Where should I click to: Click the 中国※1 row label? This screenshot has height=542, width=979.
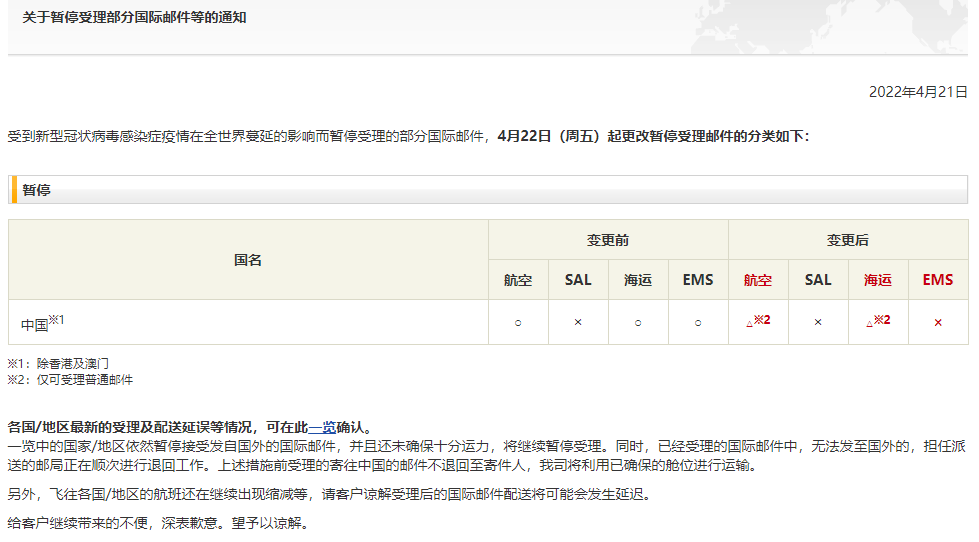pos(42,323)
